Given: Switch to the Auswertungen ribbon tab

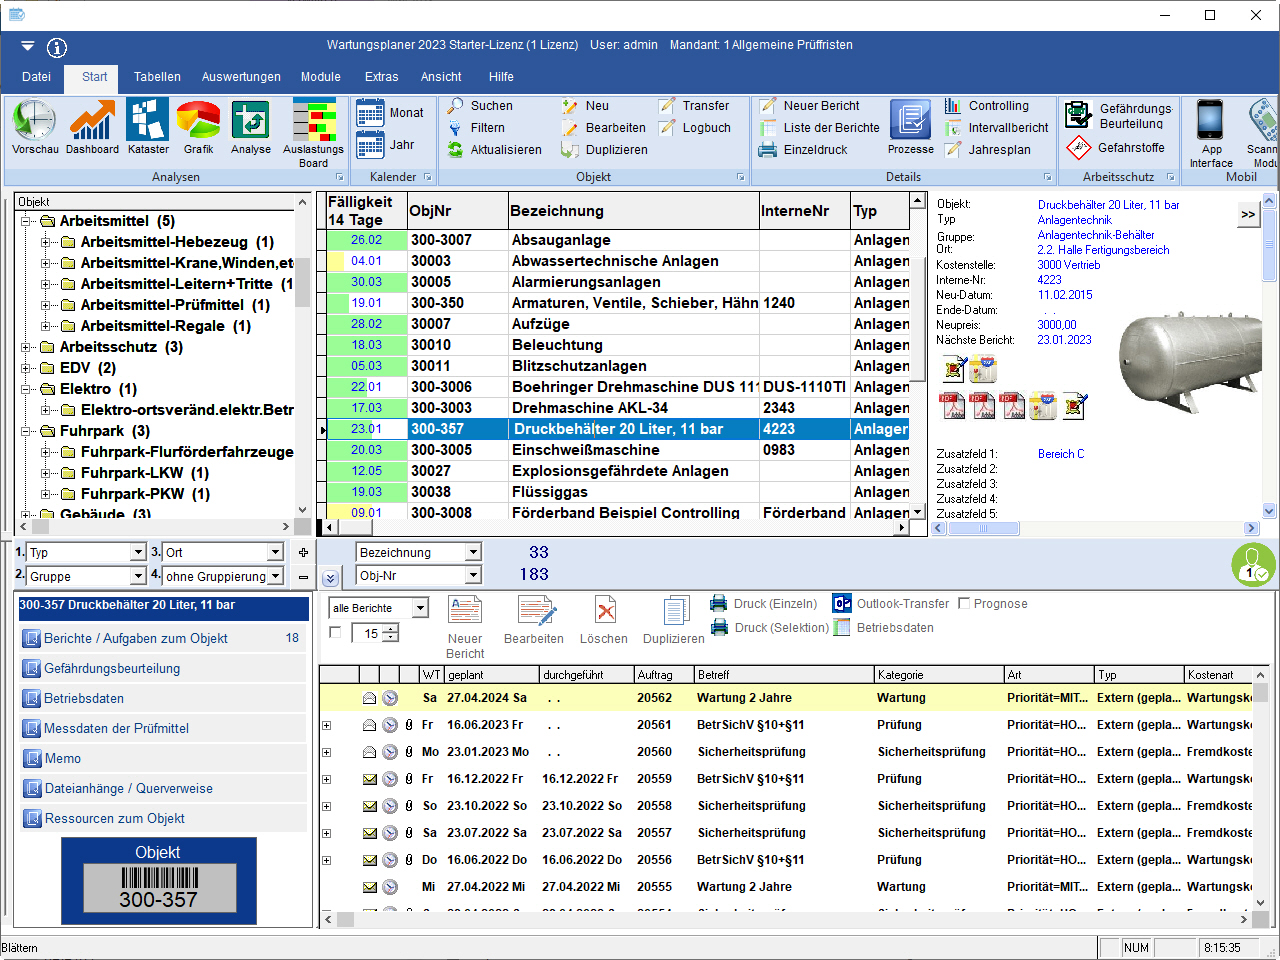Looking at the screenshot, I should [x=241, y=77].
